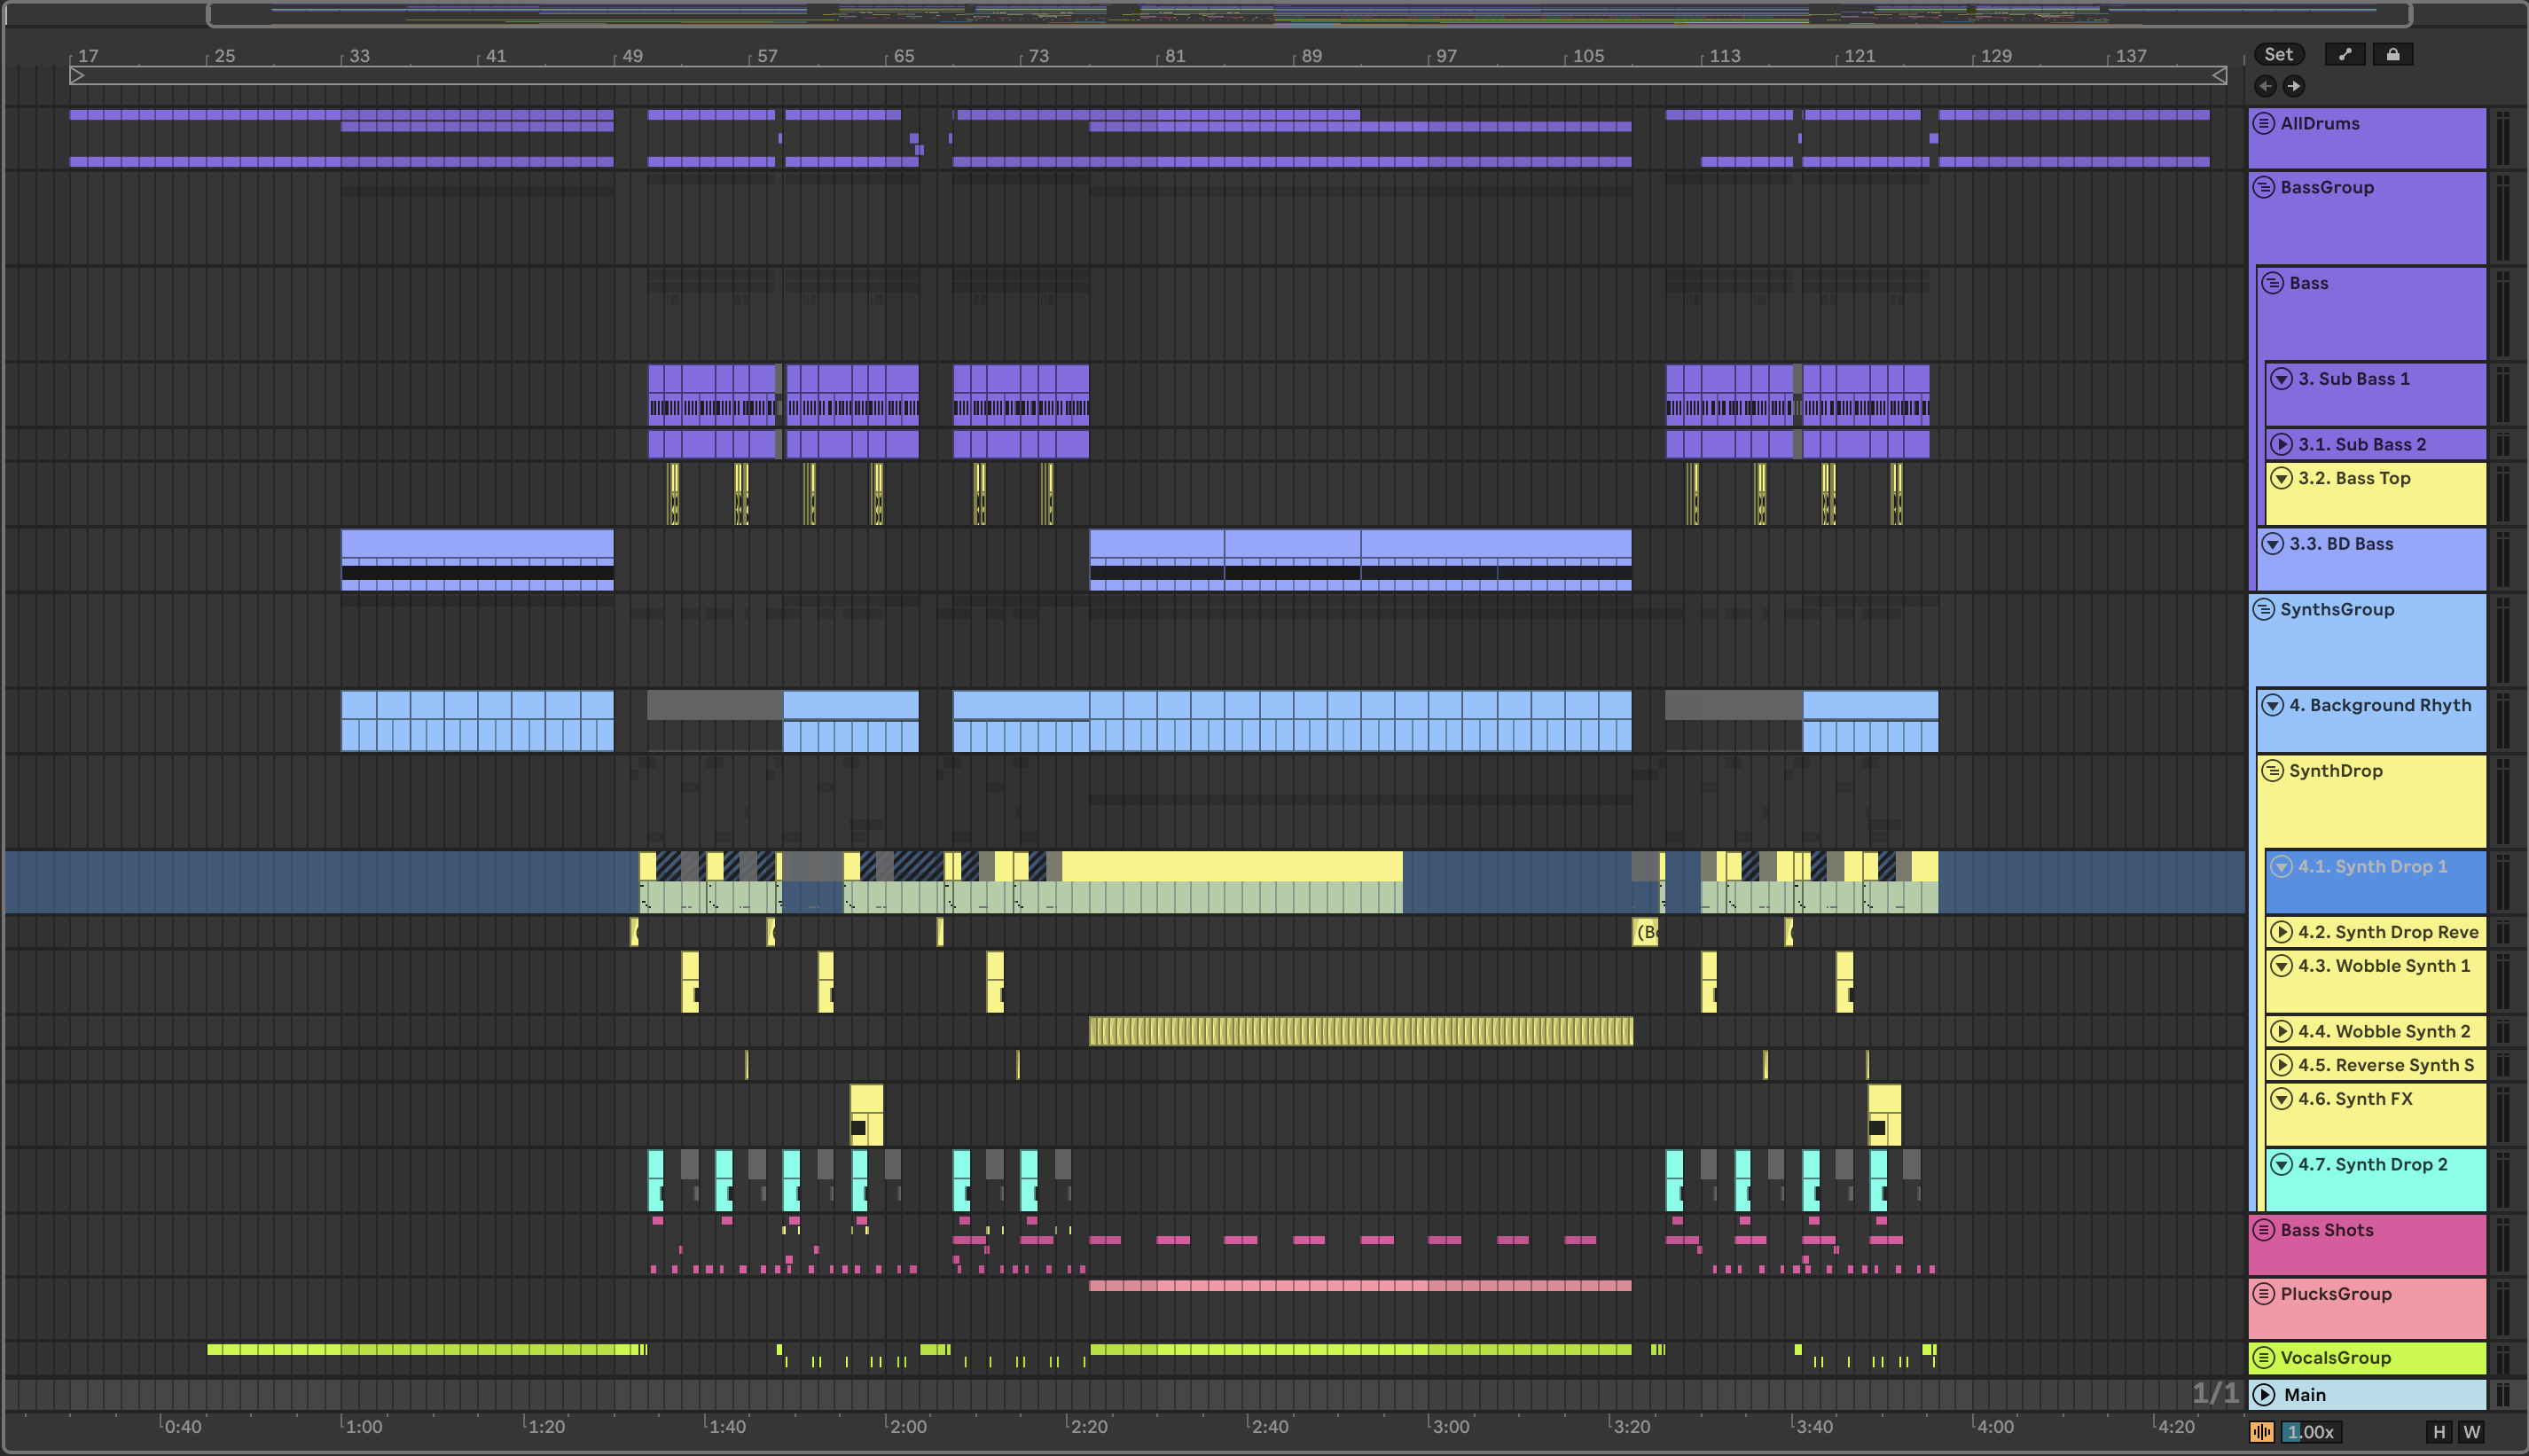2529x1456 pixels.
Task: Expand the 4.4. Wobble Synth 2 track
Action: pos(2281,1031)
